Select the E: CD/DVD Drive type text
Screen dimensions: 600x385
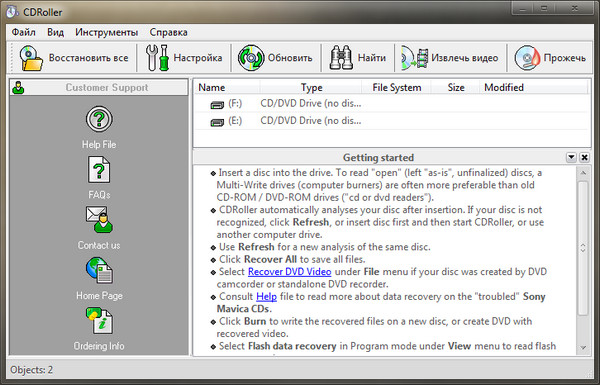310,121
